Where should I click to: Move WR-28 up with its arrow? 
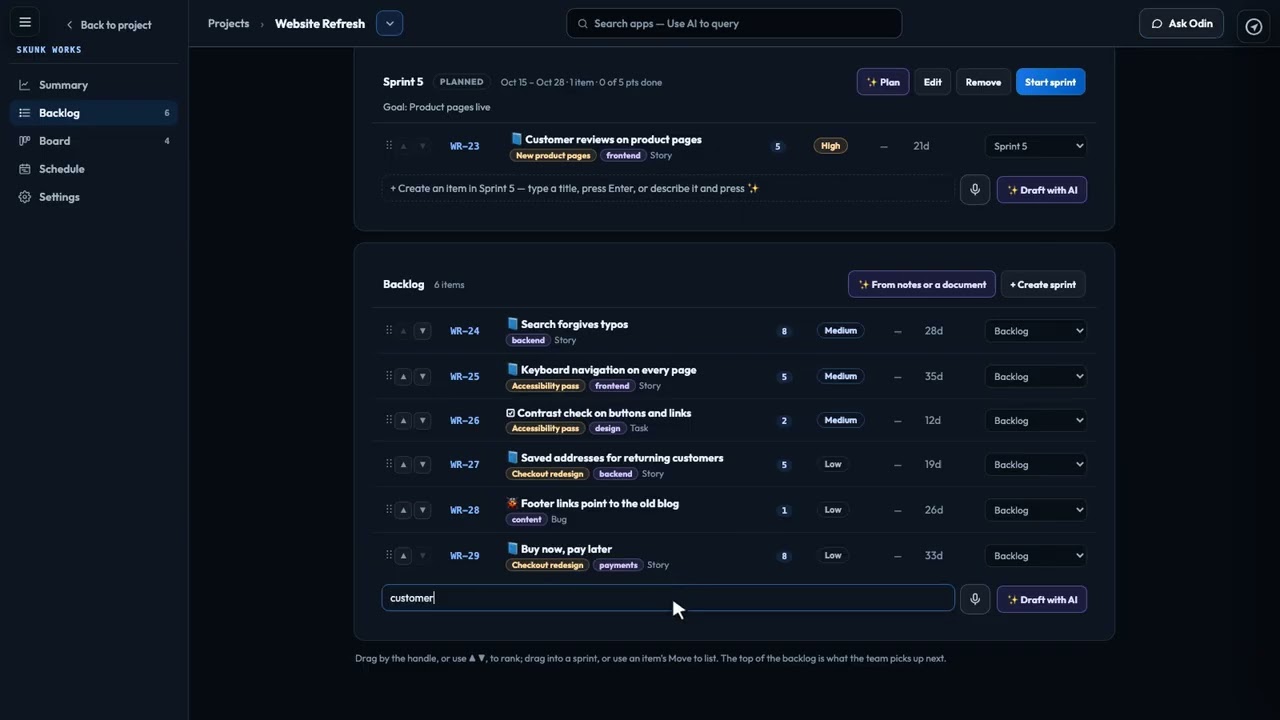(404, 510)
